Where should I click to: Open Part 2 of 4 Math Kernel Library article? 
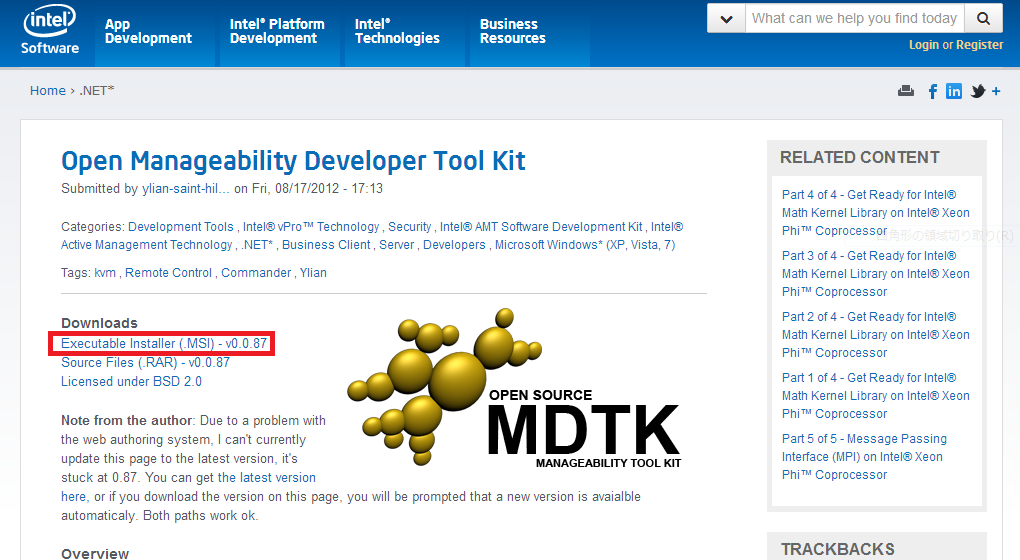pos(876,335)
